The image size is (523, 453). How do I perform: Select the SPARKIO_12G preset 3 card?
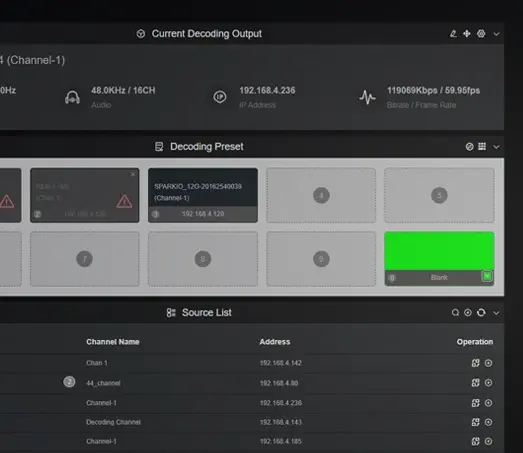[203, 195]
